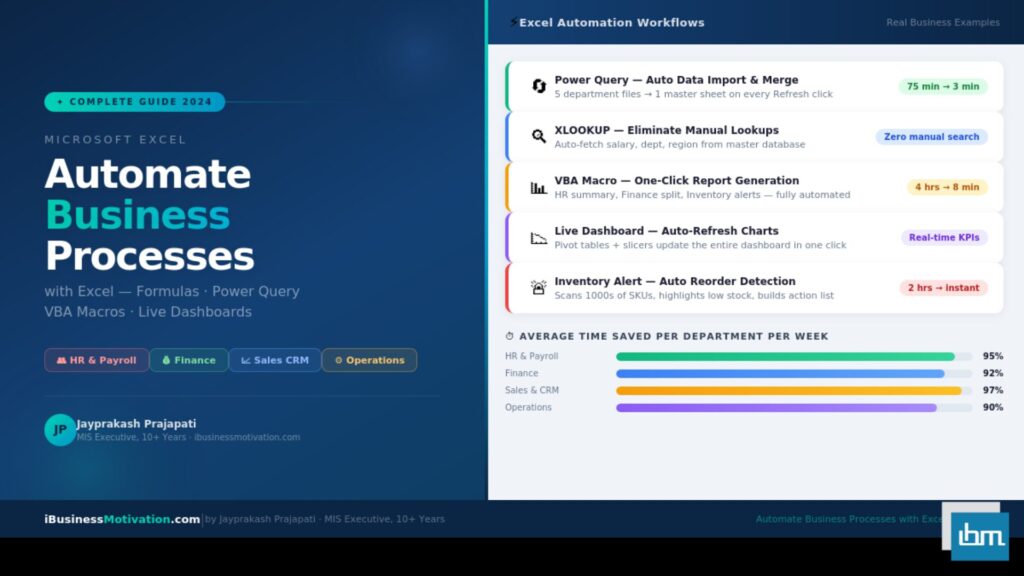Image resolution: width=1024 pixels, height=576 pixels.
Task: Toggle the Sales CRM filter pill
Action: pos(274,360)
